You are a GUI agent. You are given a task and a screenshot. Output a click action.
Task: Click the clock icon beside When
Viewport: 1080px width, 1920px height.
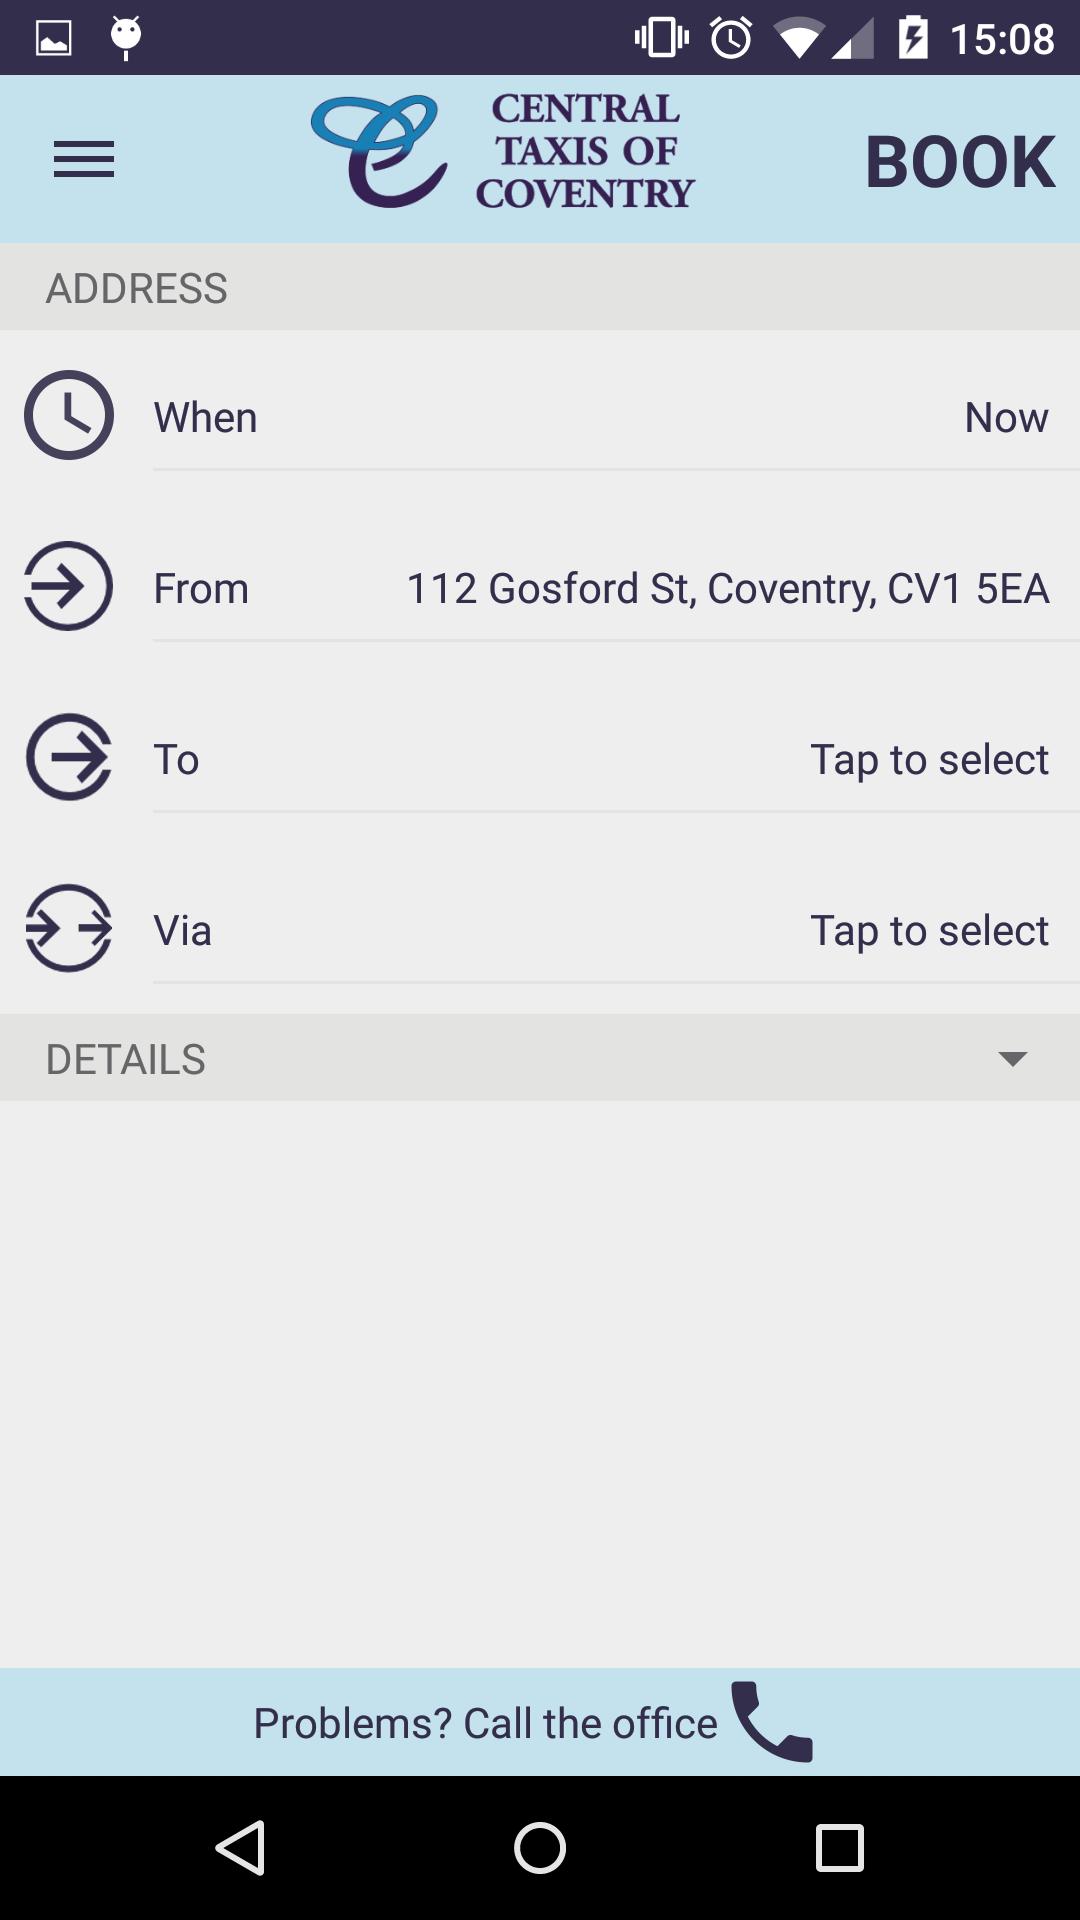(69, 415)
